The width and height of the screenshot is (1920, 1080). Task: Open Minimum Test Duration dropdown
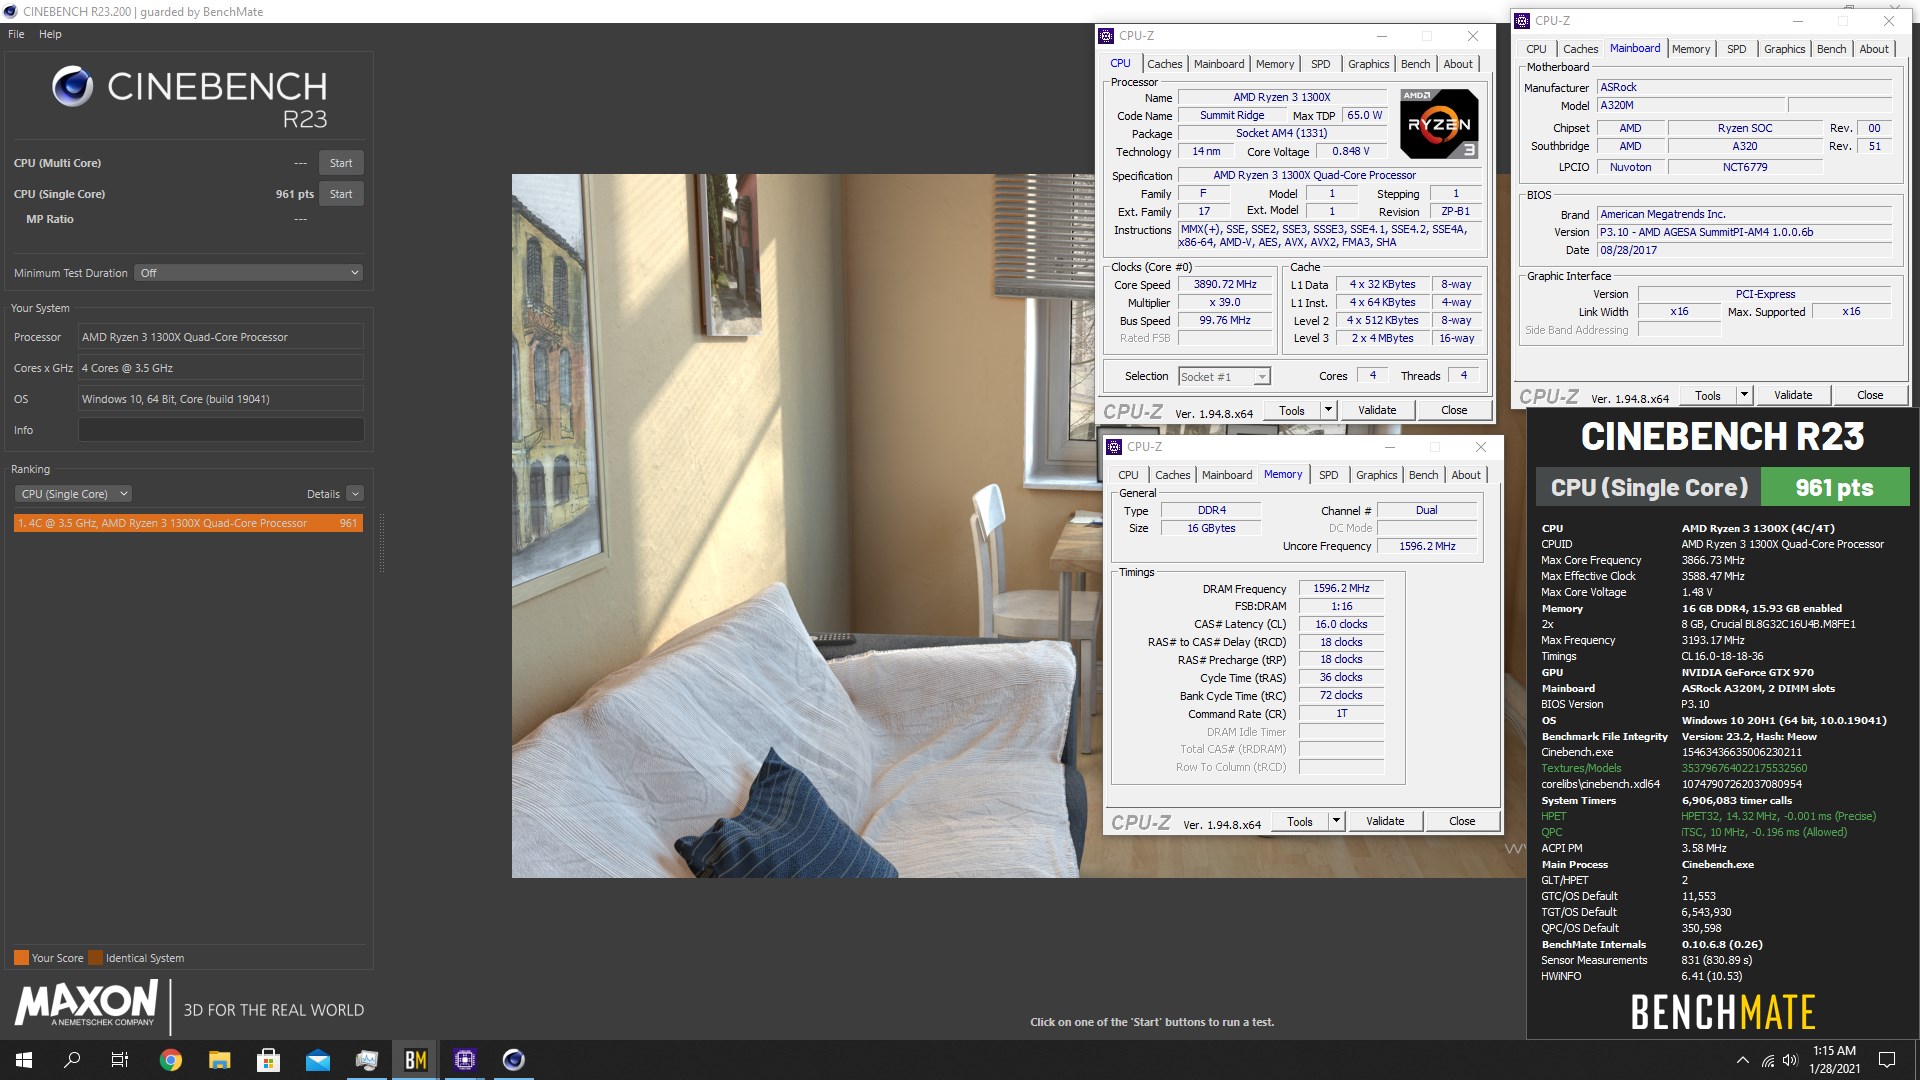click(248, 273)
